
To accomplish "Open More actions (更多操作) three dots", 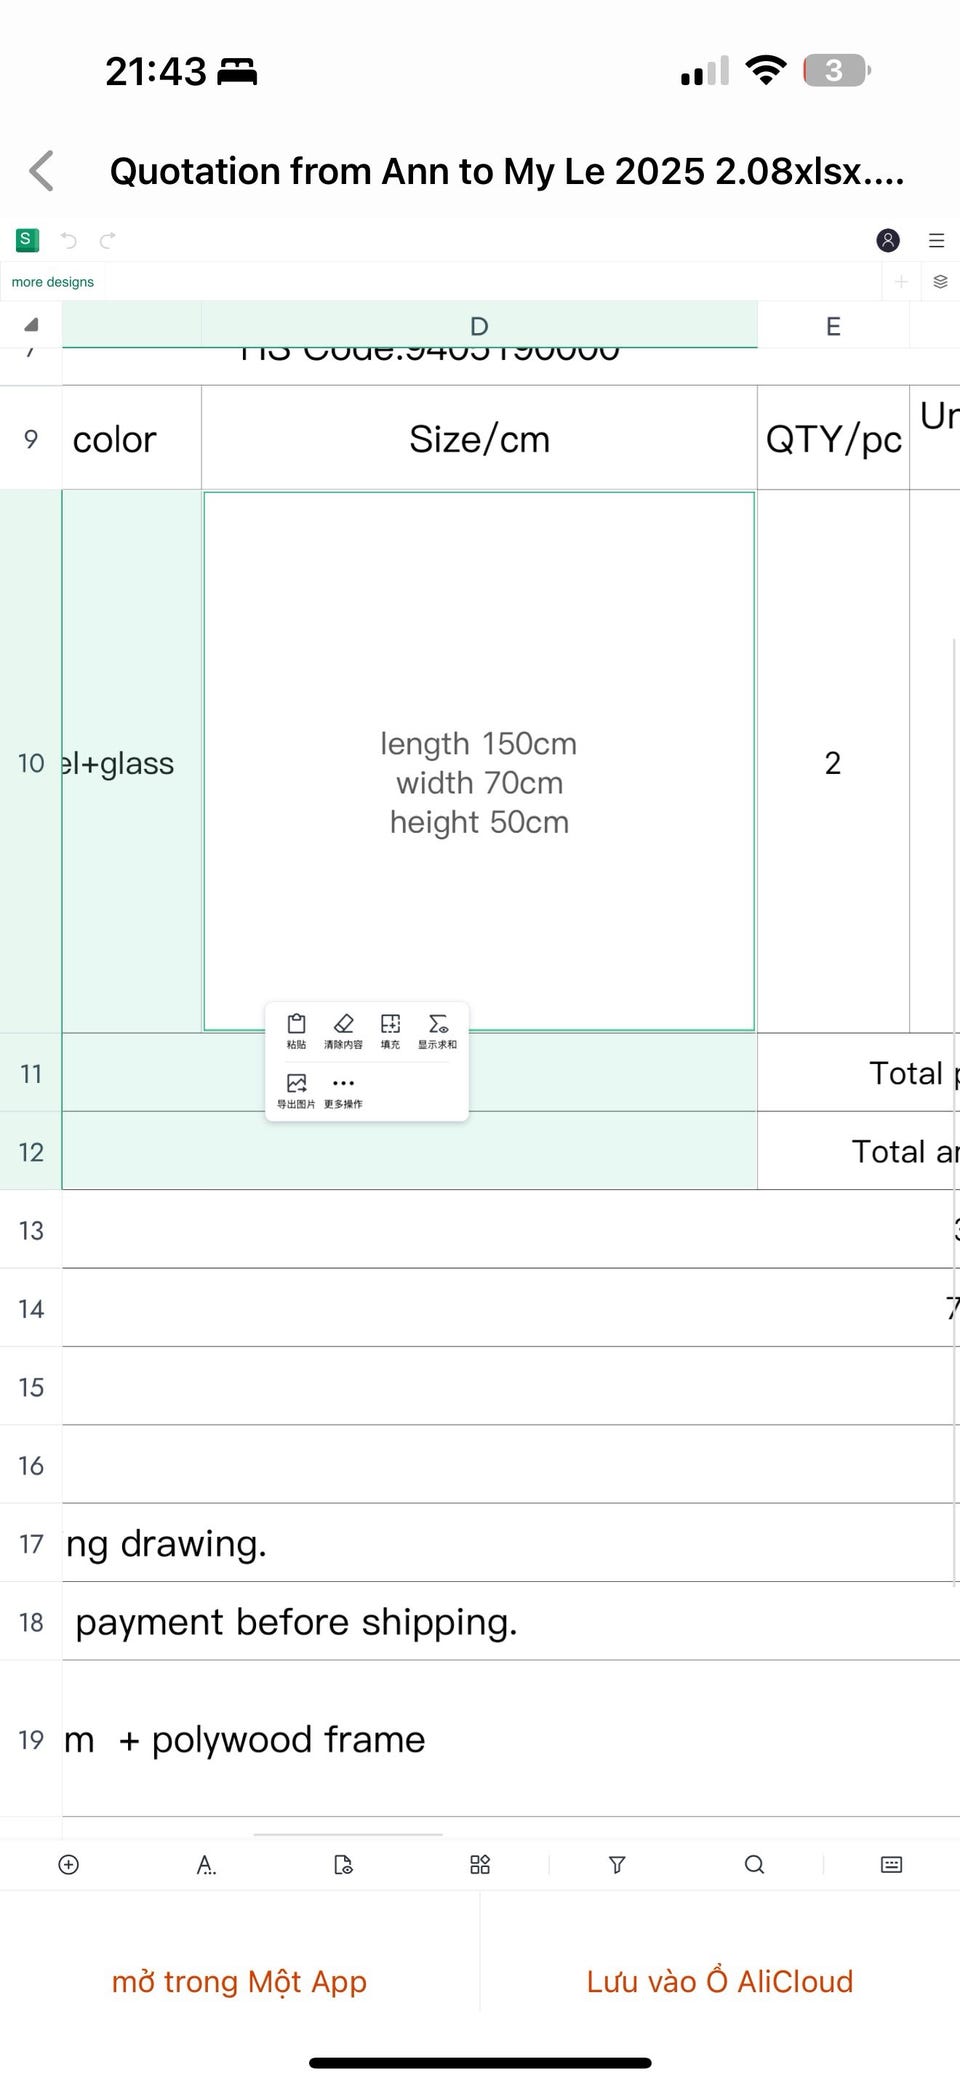I will pos(343,1089).
